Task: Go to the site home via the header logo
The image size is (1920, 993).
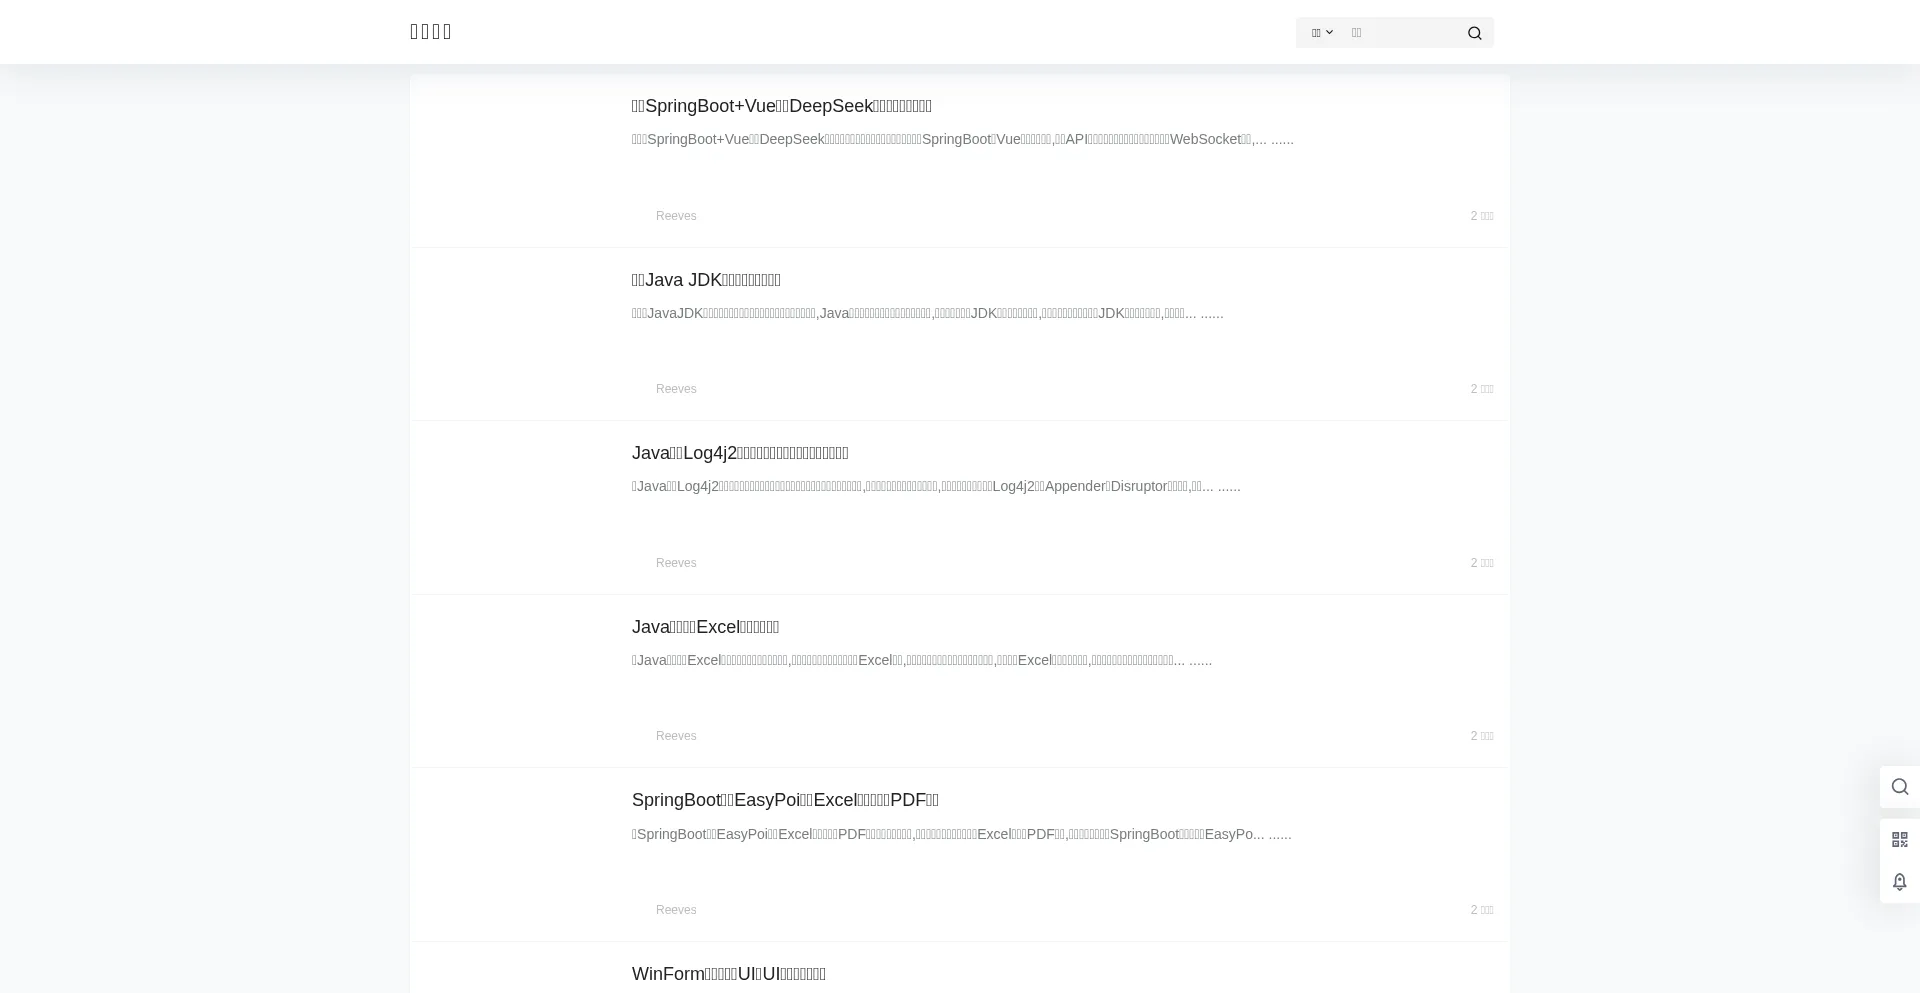Action: point(431,32)
